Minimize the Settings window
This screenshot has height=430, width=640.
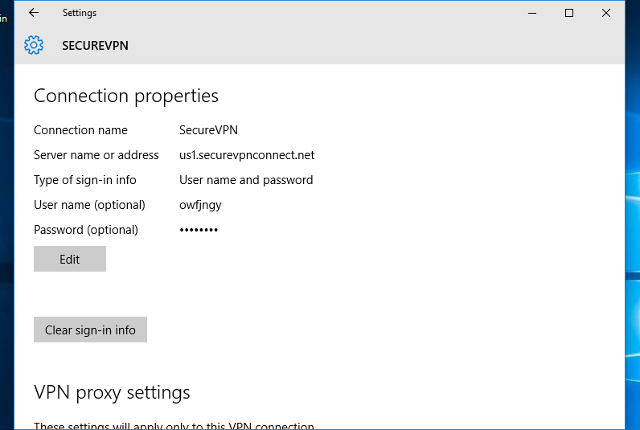[x=532, y=13]
